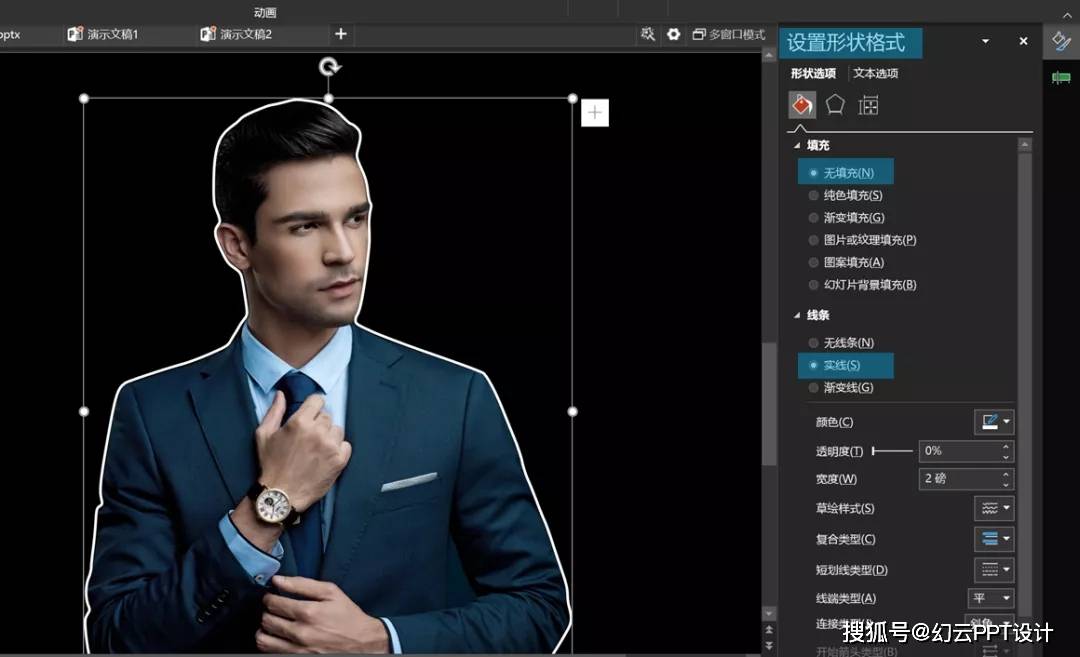Add a new document tab with plus
1080x657 pixels.
pos(340,34)
